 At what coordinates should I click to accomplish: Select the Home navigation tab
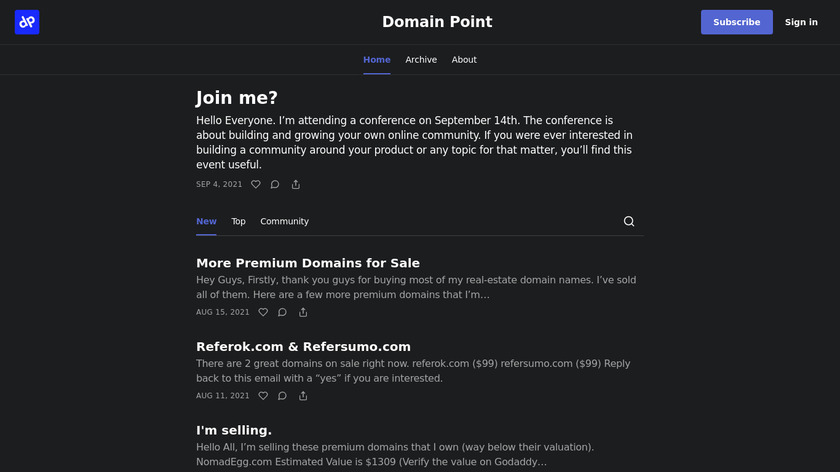tap(377, 60)
